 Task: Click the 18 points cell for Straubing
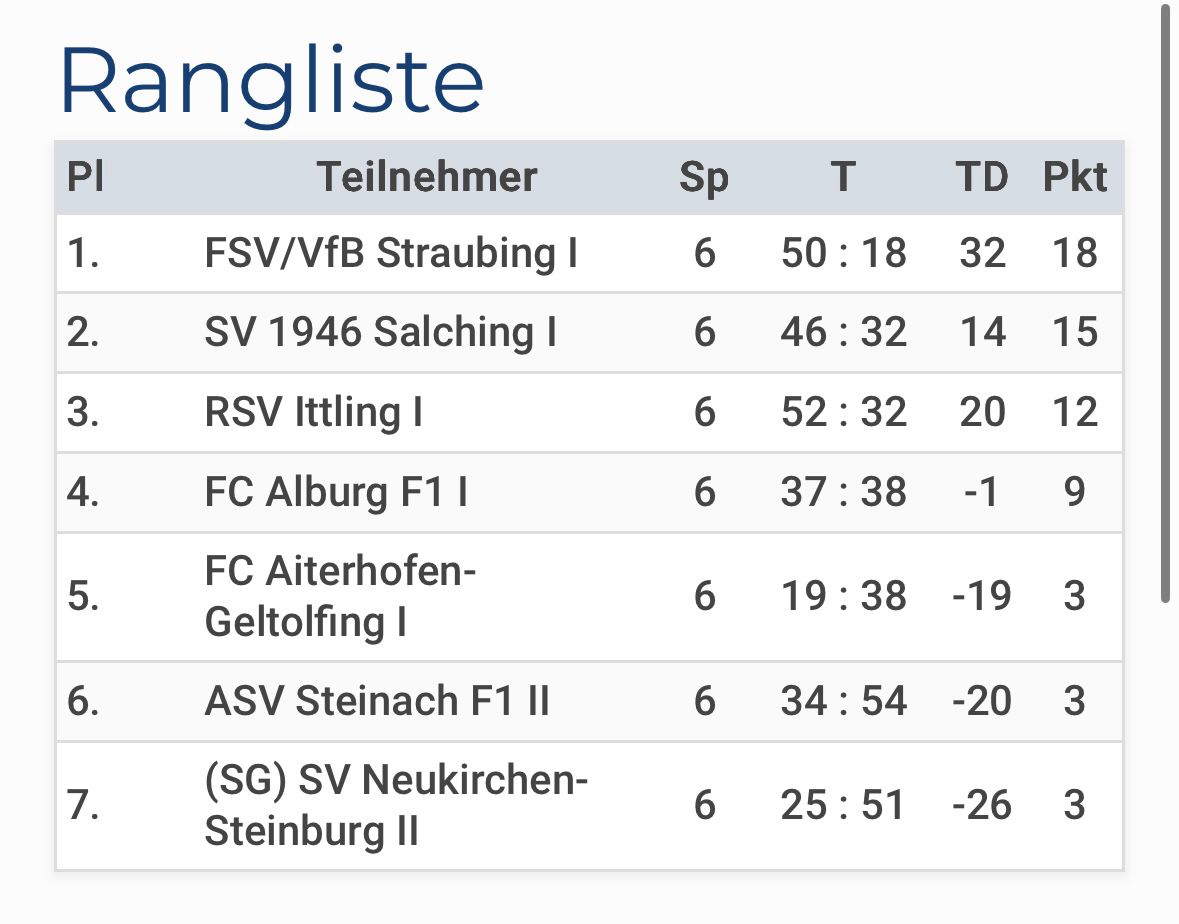[x=1074, y=253]
